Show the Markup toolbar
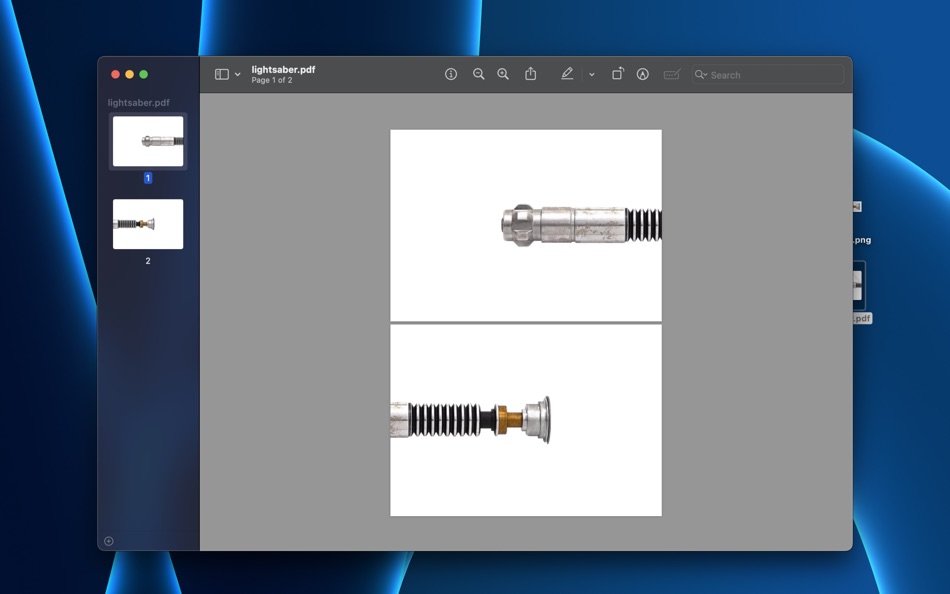This screenshot has height=594, width=950. (643, 74)
